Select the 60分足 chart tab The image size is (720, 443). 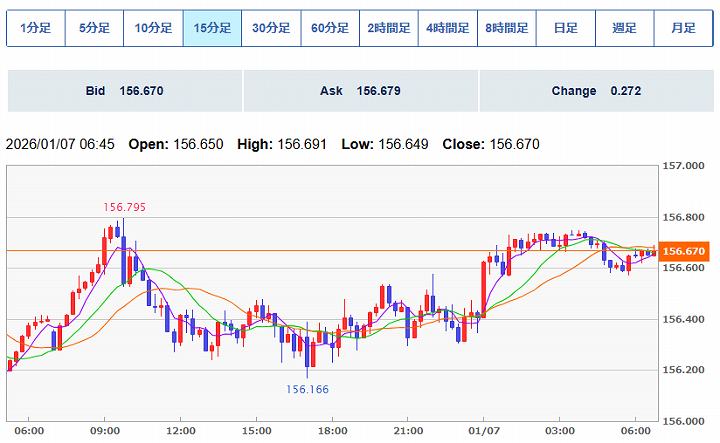(330, 28)
